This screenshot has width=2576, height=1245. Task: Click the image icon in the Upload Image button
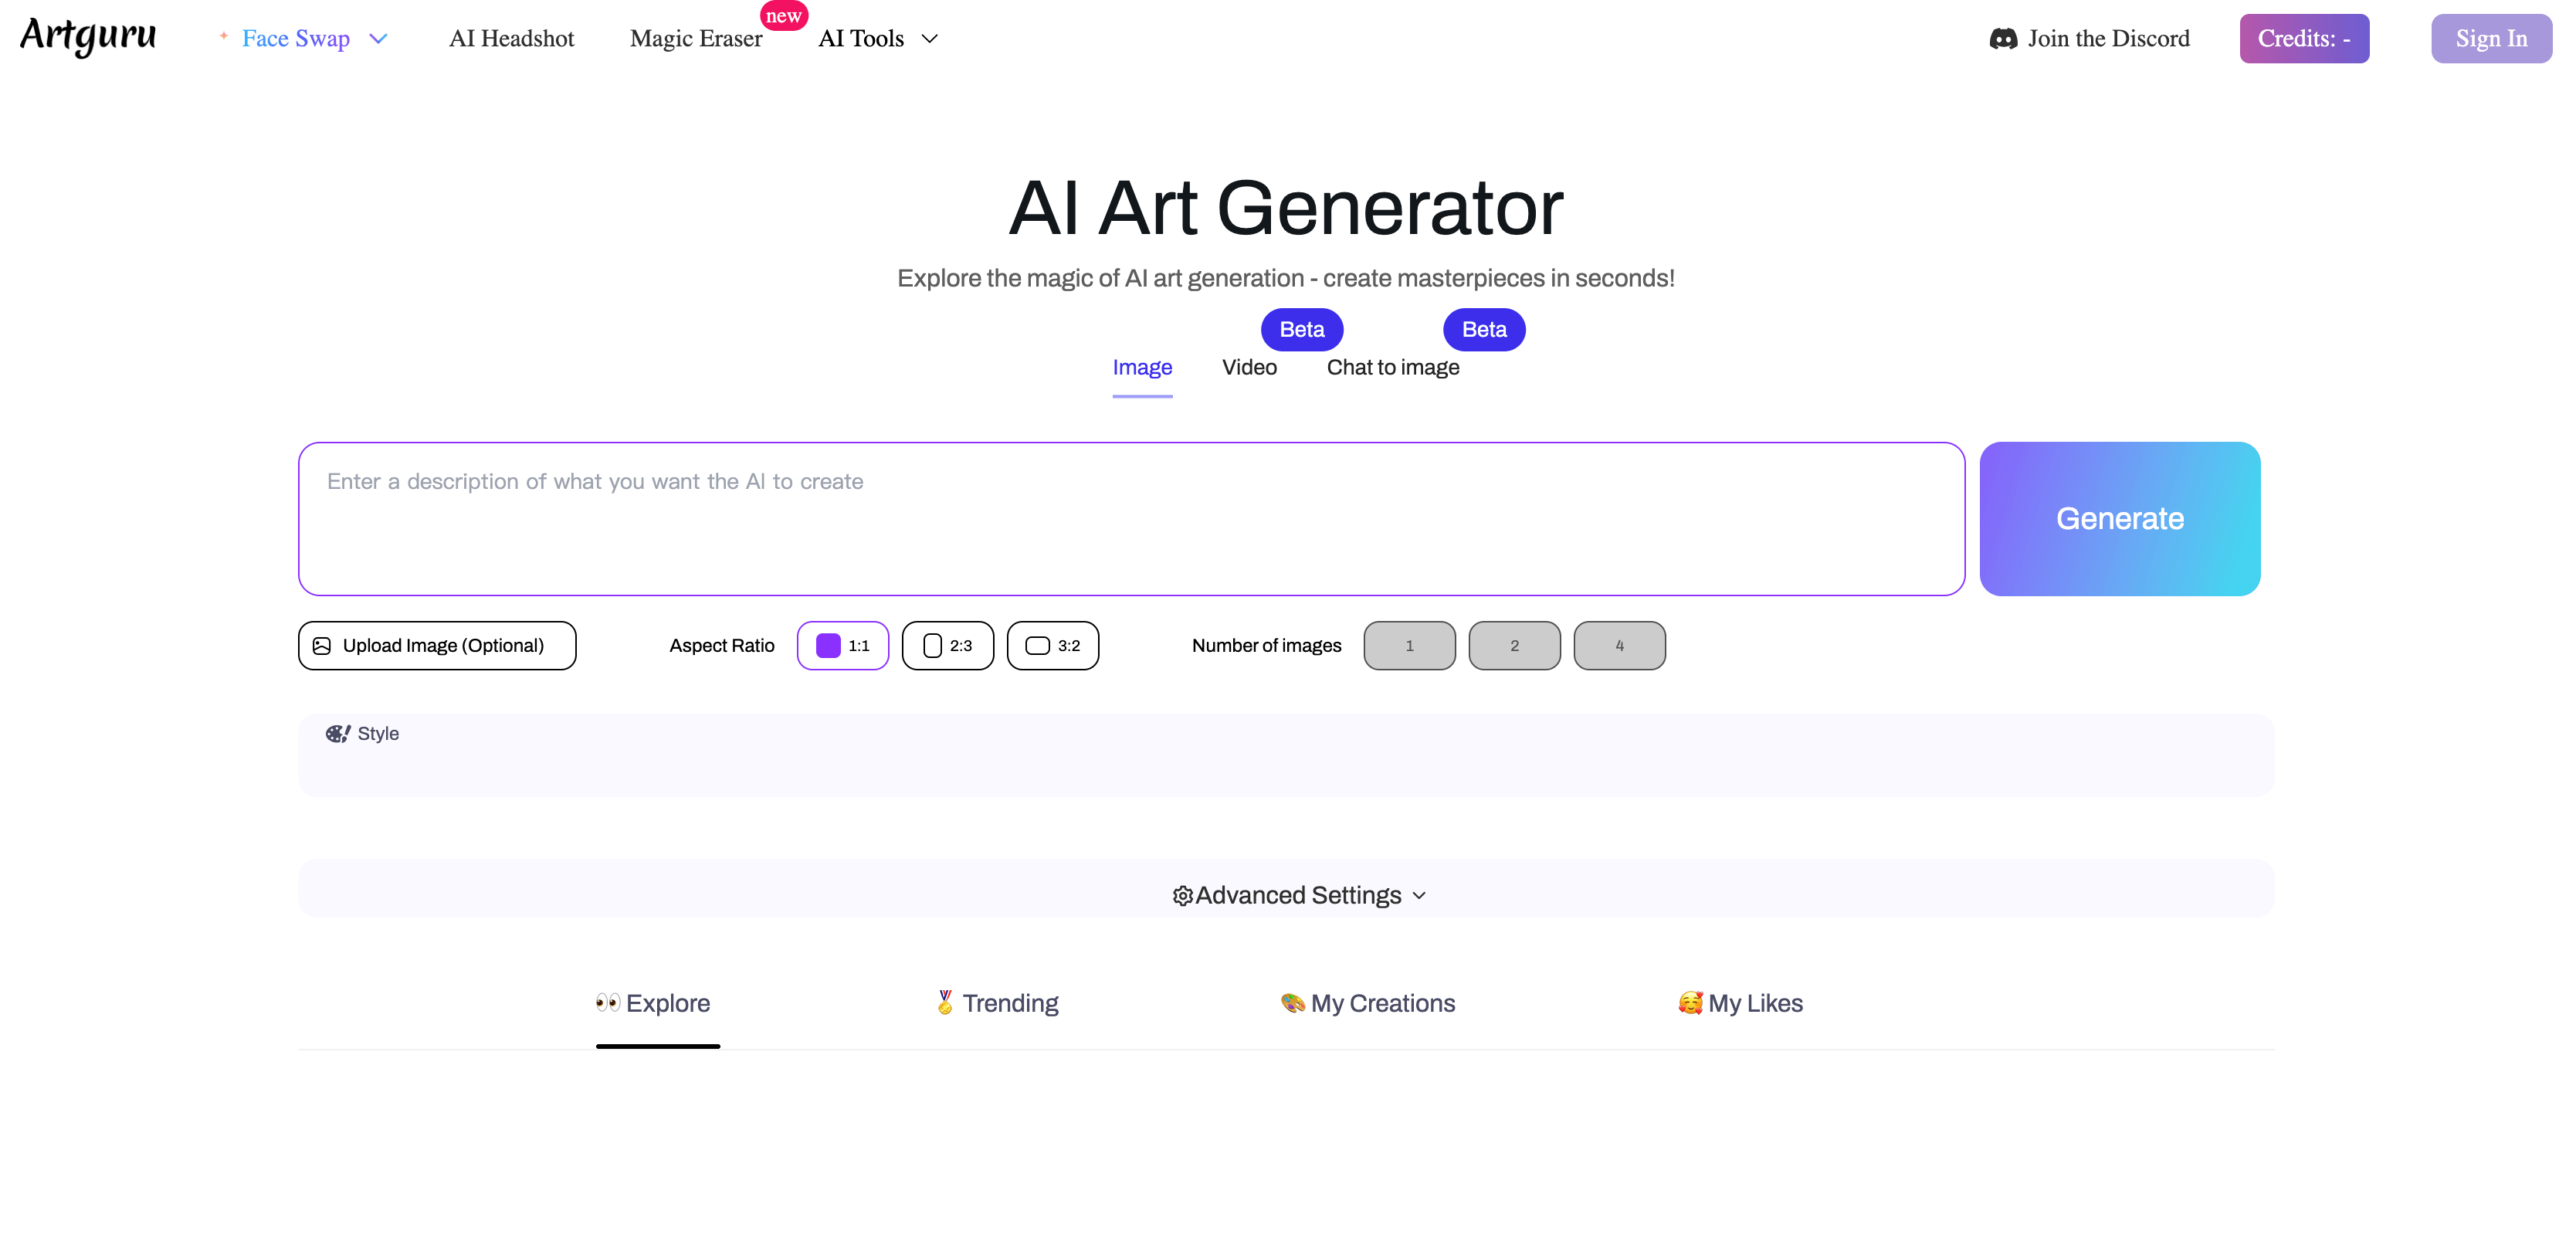point(322,646)
